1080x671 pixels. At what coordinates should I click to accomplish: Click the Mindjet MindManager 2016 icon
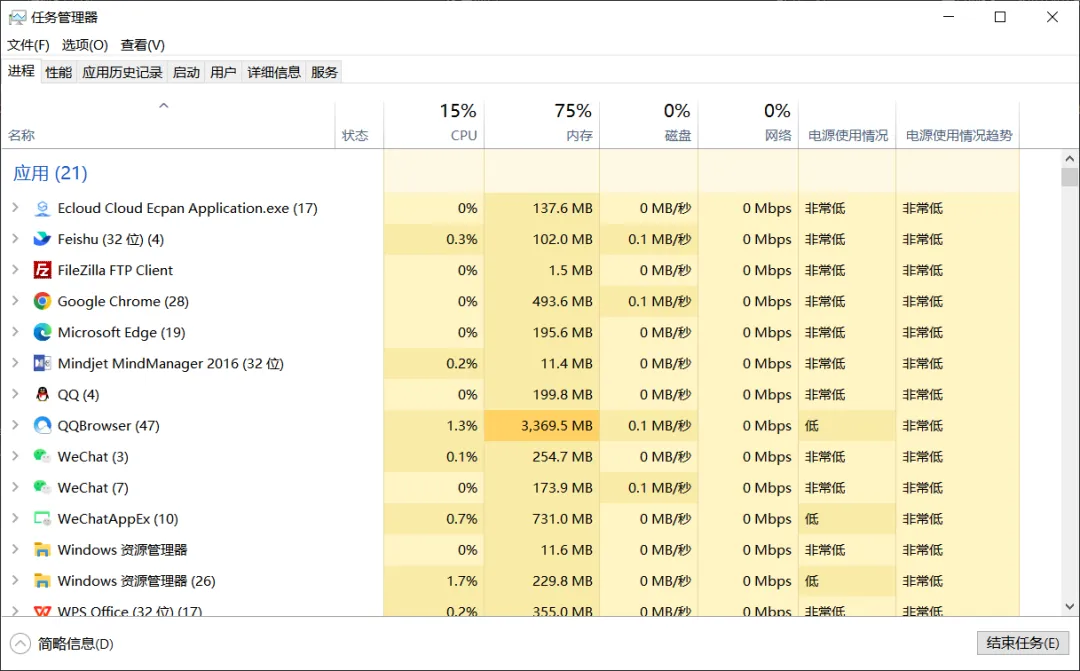[42, 363]
